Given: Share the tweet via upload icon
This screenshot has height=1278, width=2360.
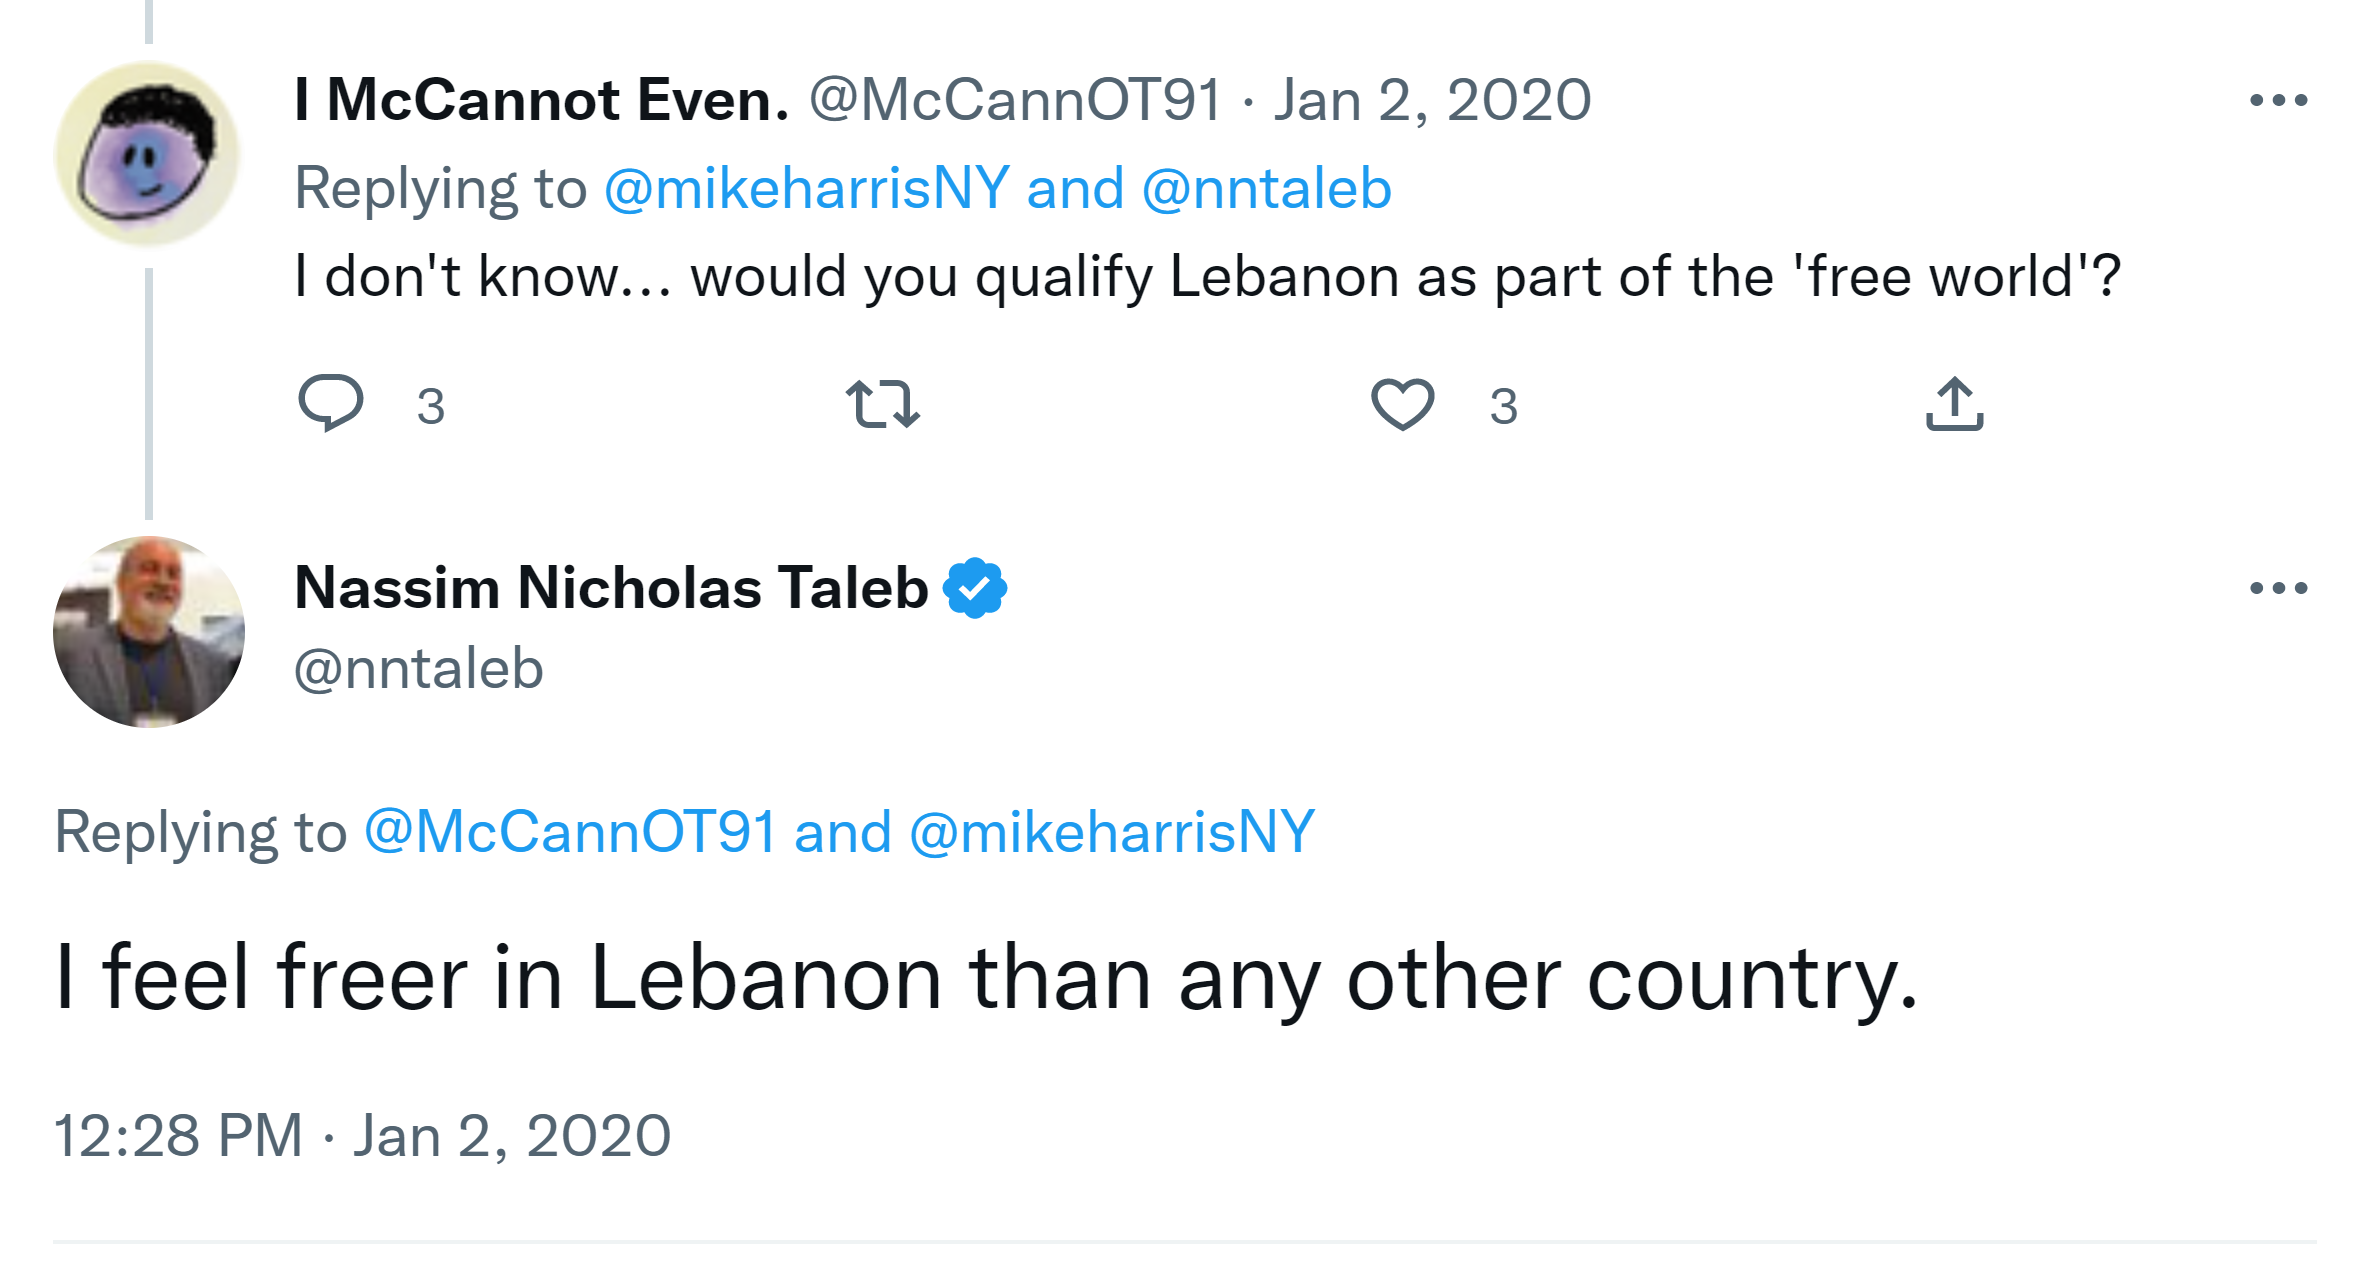Looking at the screenshot, I should tap(1954, 404).
